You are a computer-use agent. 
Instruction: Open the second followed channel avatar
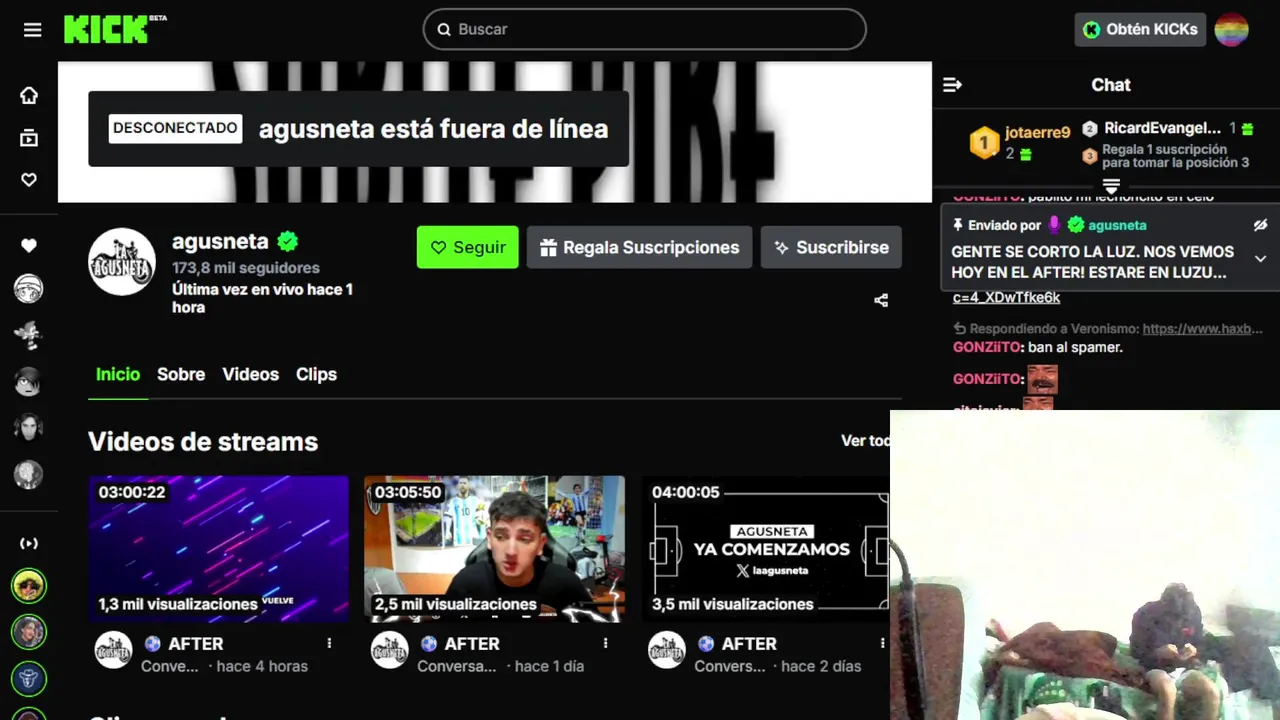pyautogui.click(x=29, y=336)
